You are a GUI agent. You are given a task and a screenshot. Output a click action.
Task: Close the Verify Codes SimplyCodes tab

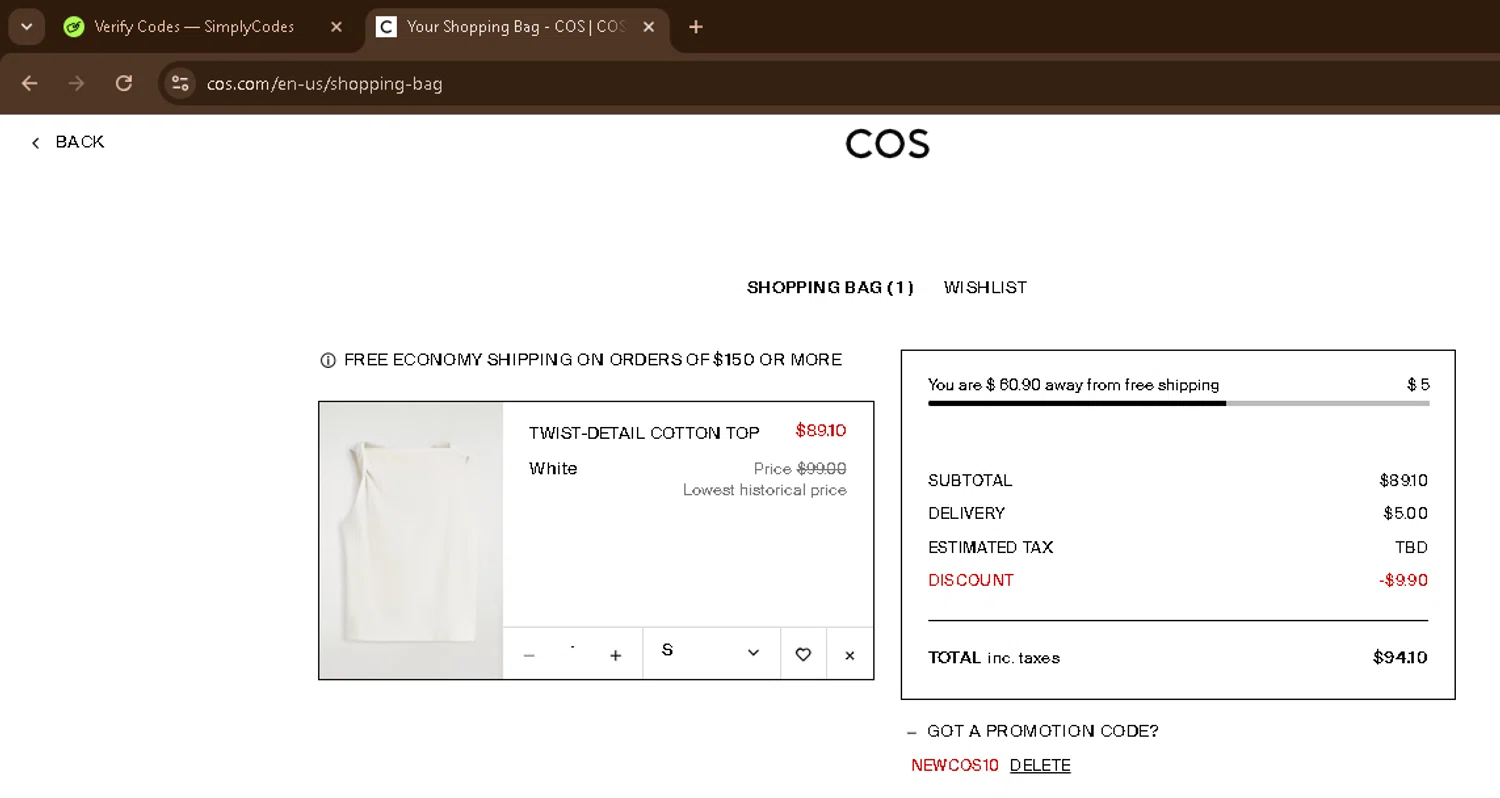pos(337,27)
